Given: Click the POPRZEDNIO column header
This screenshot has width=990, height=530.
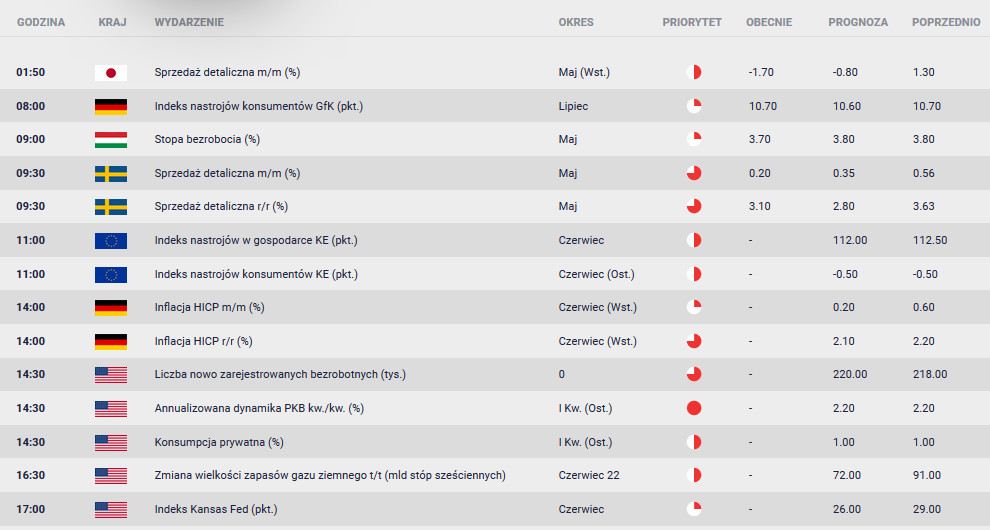Looking at the screenshot, I should [946, 22].
